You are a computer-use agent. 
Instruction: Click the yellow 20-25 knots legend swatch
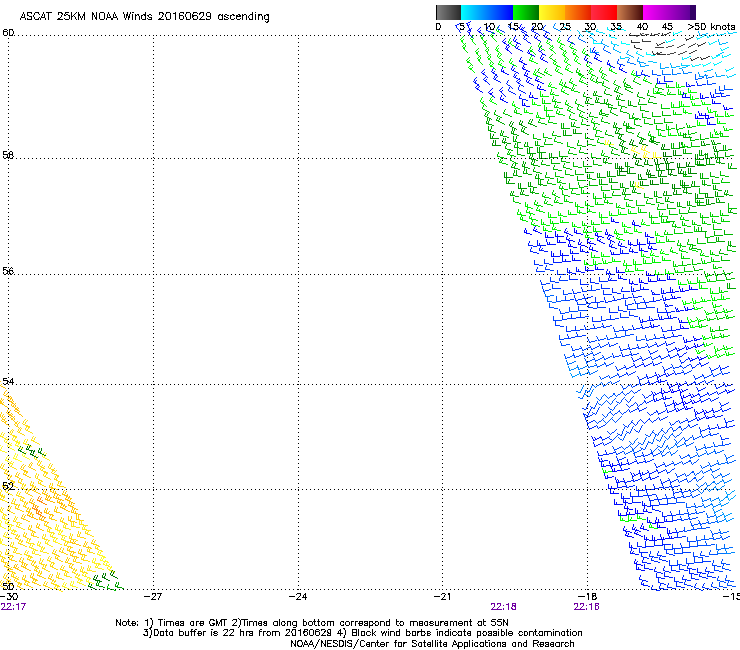click(552, 12)
